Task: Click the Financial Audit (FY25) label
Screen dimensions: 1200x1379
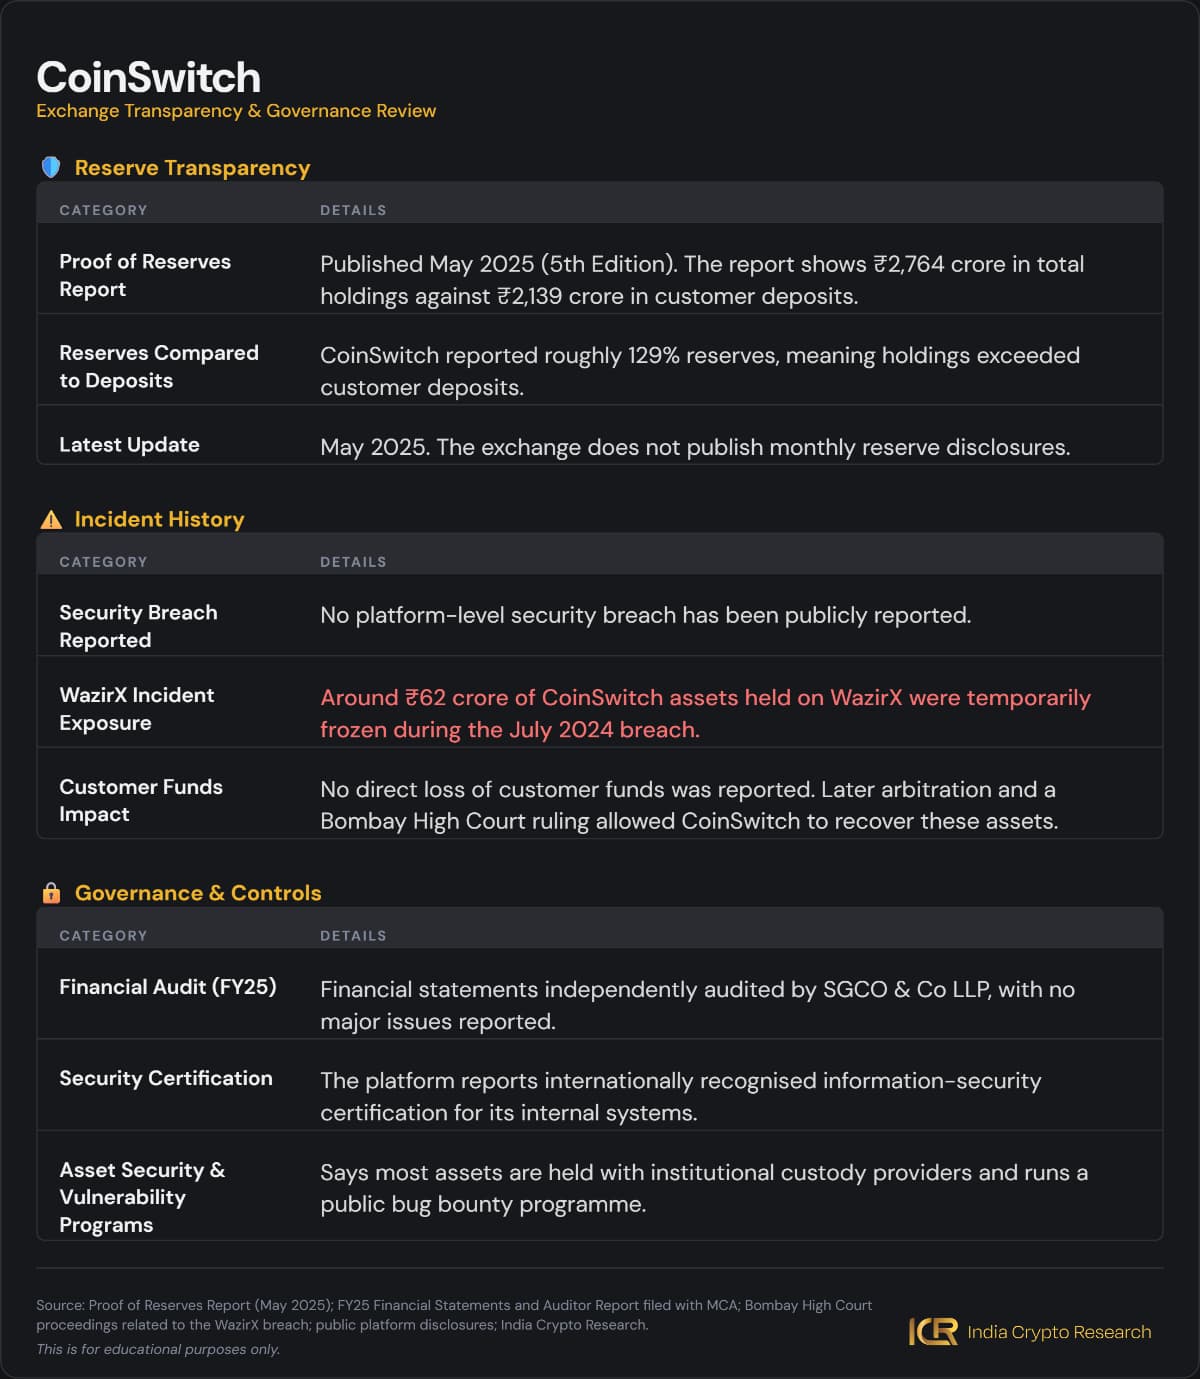Action: coord(168,987)
